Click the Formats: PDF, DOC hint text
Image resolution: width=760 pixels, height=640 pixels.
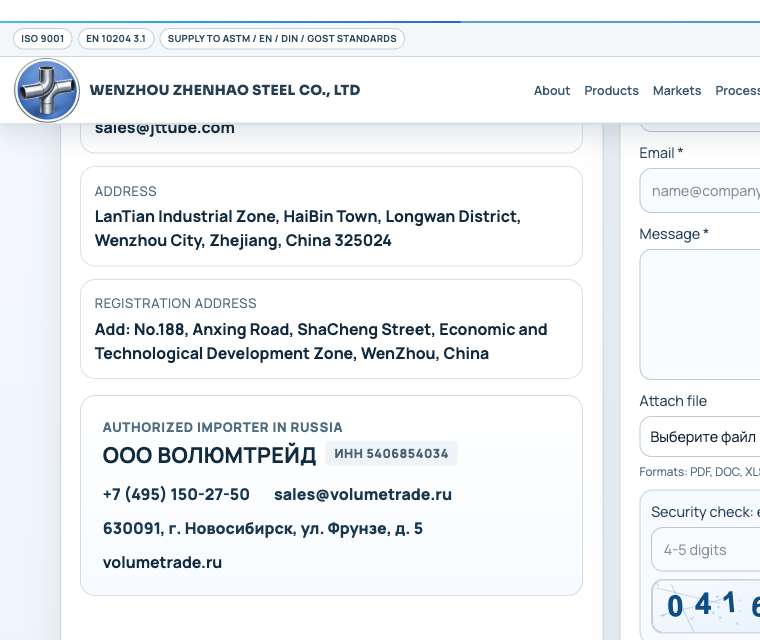pos(699,472)
